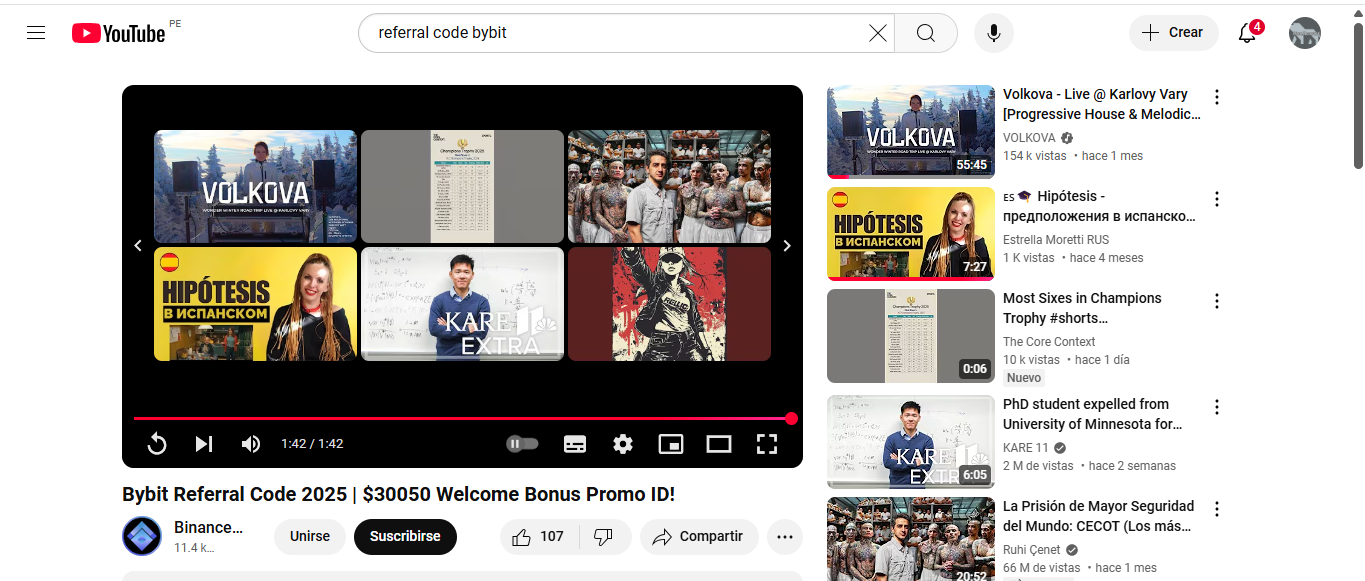
Task: Open 'La Prisión de Mayor Seguridad' title
Action: (x=1099, y=516)
